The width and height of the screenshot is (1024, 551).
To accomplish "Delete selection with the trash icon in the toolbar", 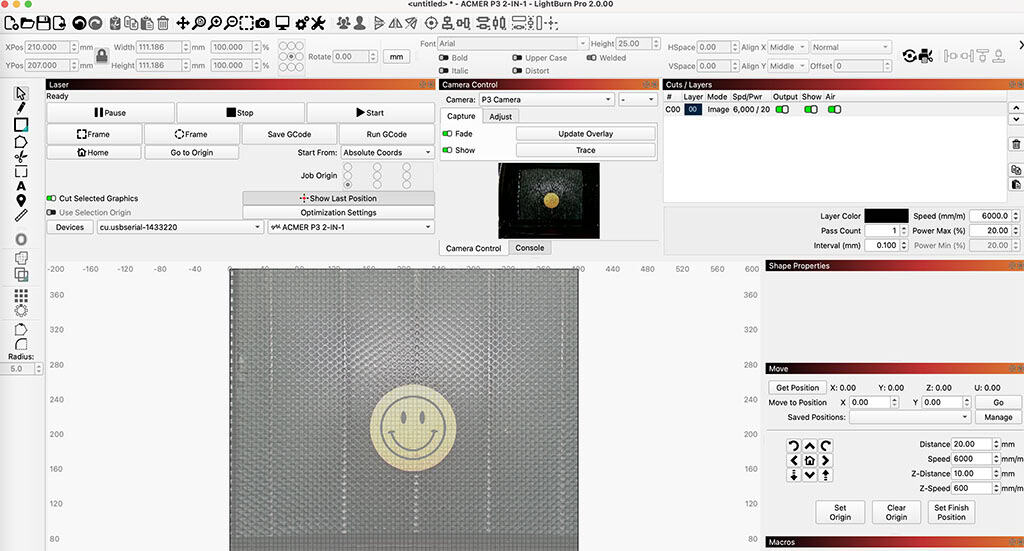I will [x=163, y=24].
